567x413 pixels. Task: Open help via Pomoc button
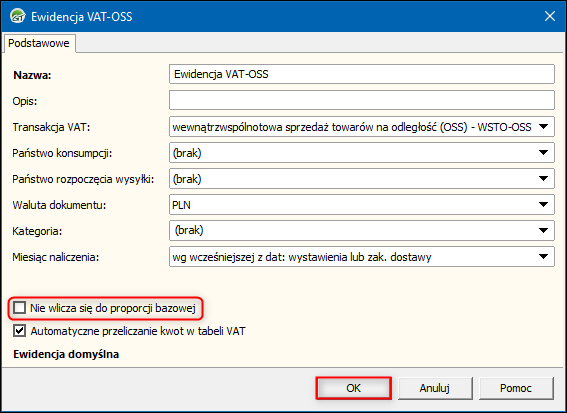pos(516,388)
